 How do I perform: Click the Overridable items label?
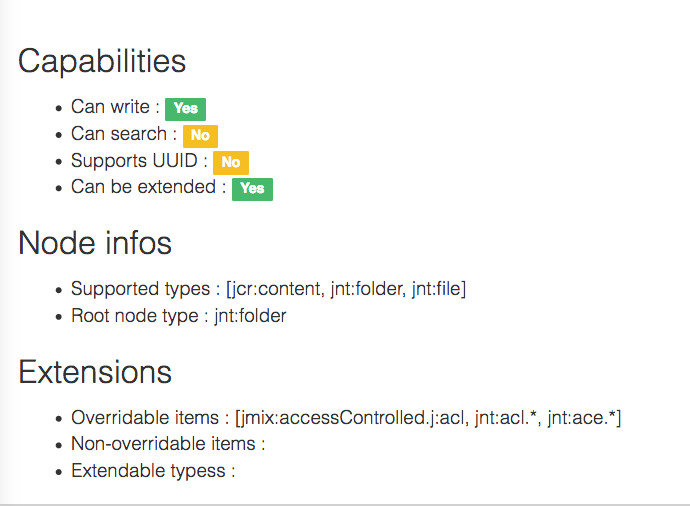(145, 418)
